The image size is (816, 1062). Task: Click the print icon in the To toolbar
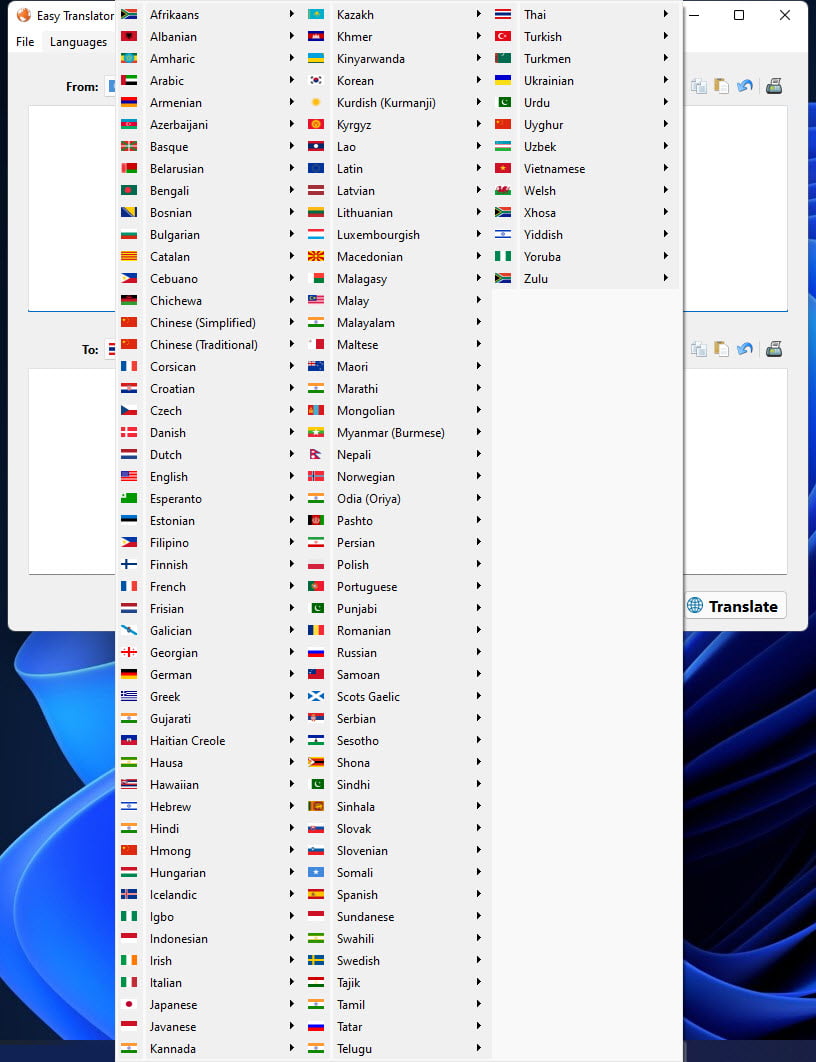[774, 349]
